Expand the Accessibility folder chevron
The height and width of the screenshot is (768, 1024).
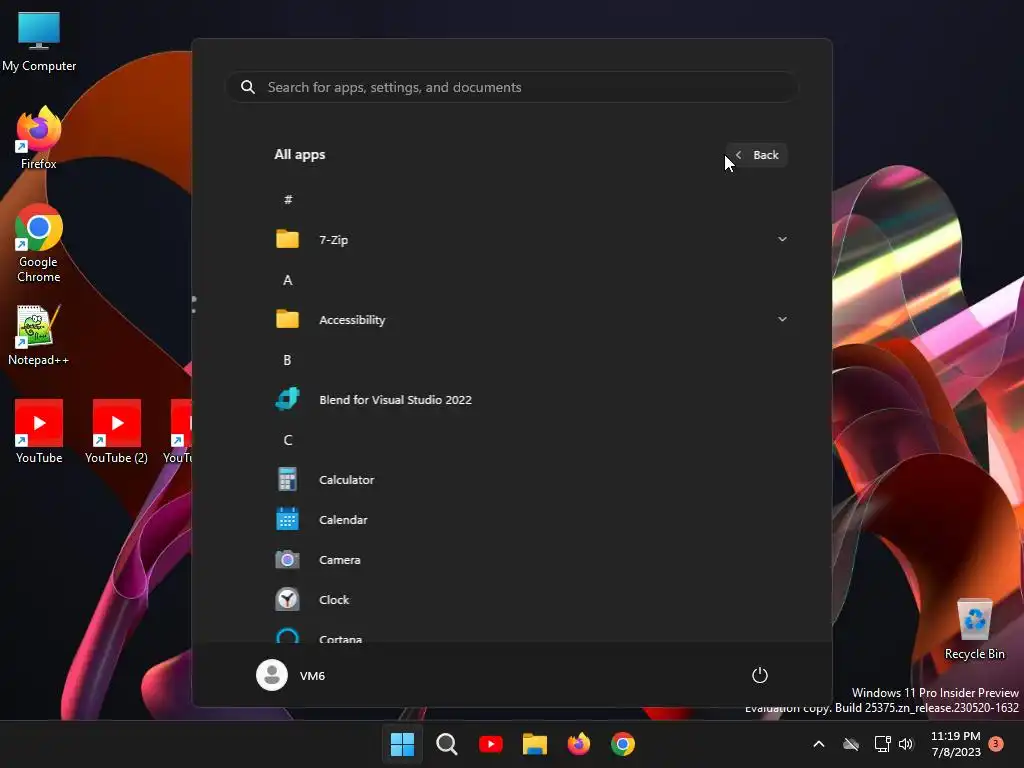point(782,319)
